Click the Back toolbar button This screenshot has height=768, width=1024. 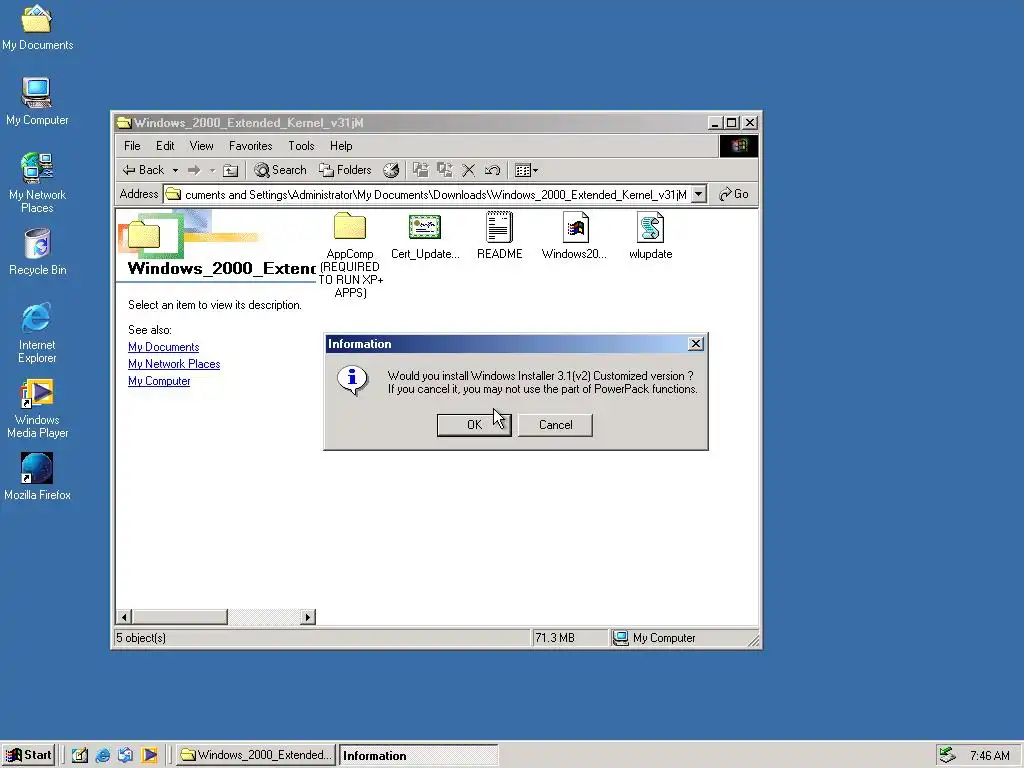(144, 170)
